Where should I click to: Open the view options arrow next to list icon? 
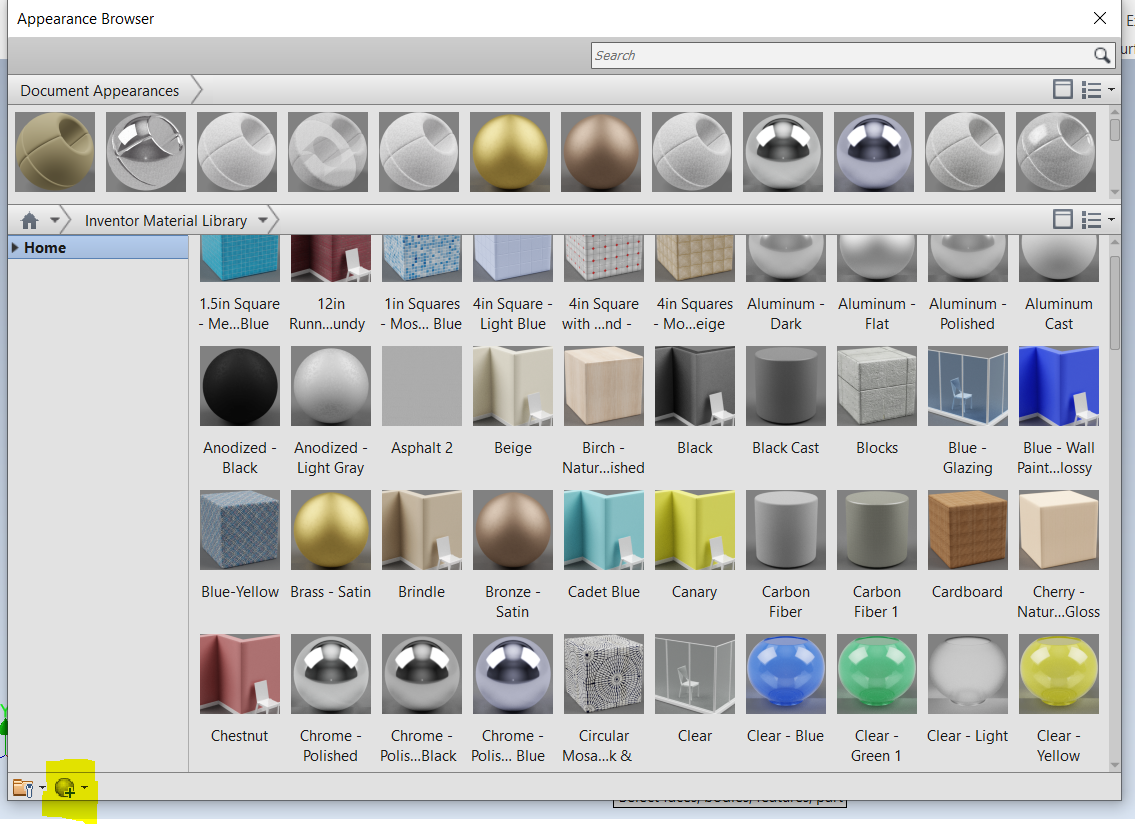[x=1110, y=220]
